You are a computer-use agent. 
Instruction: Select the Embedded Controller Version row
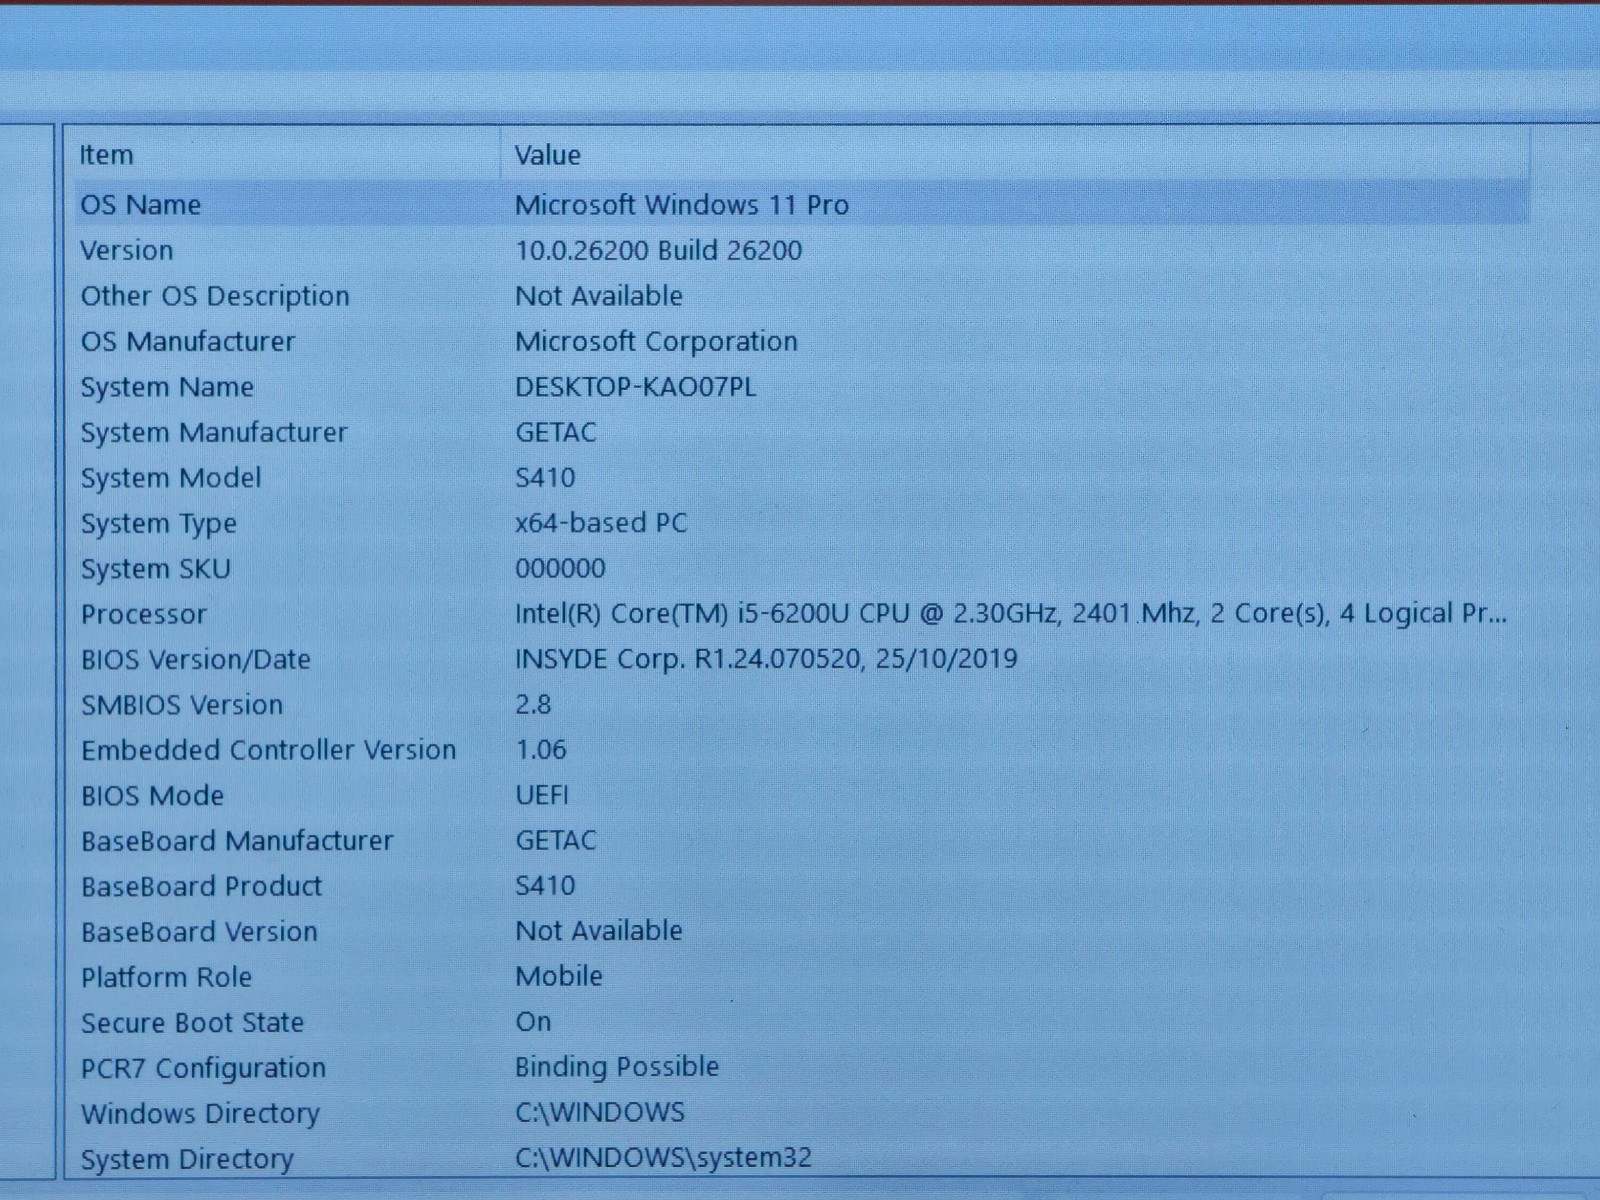click(x=800, y=751)
